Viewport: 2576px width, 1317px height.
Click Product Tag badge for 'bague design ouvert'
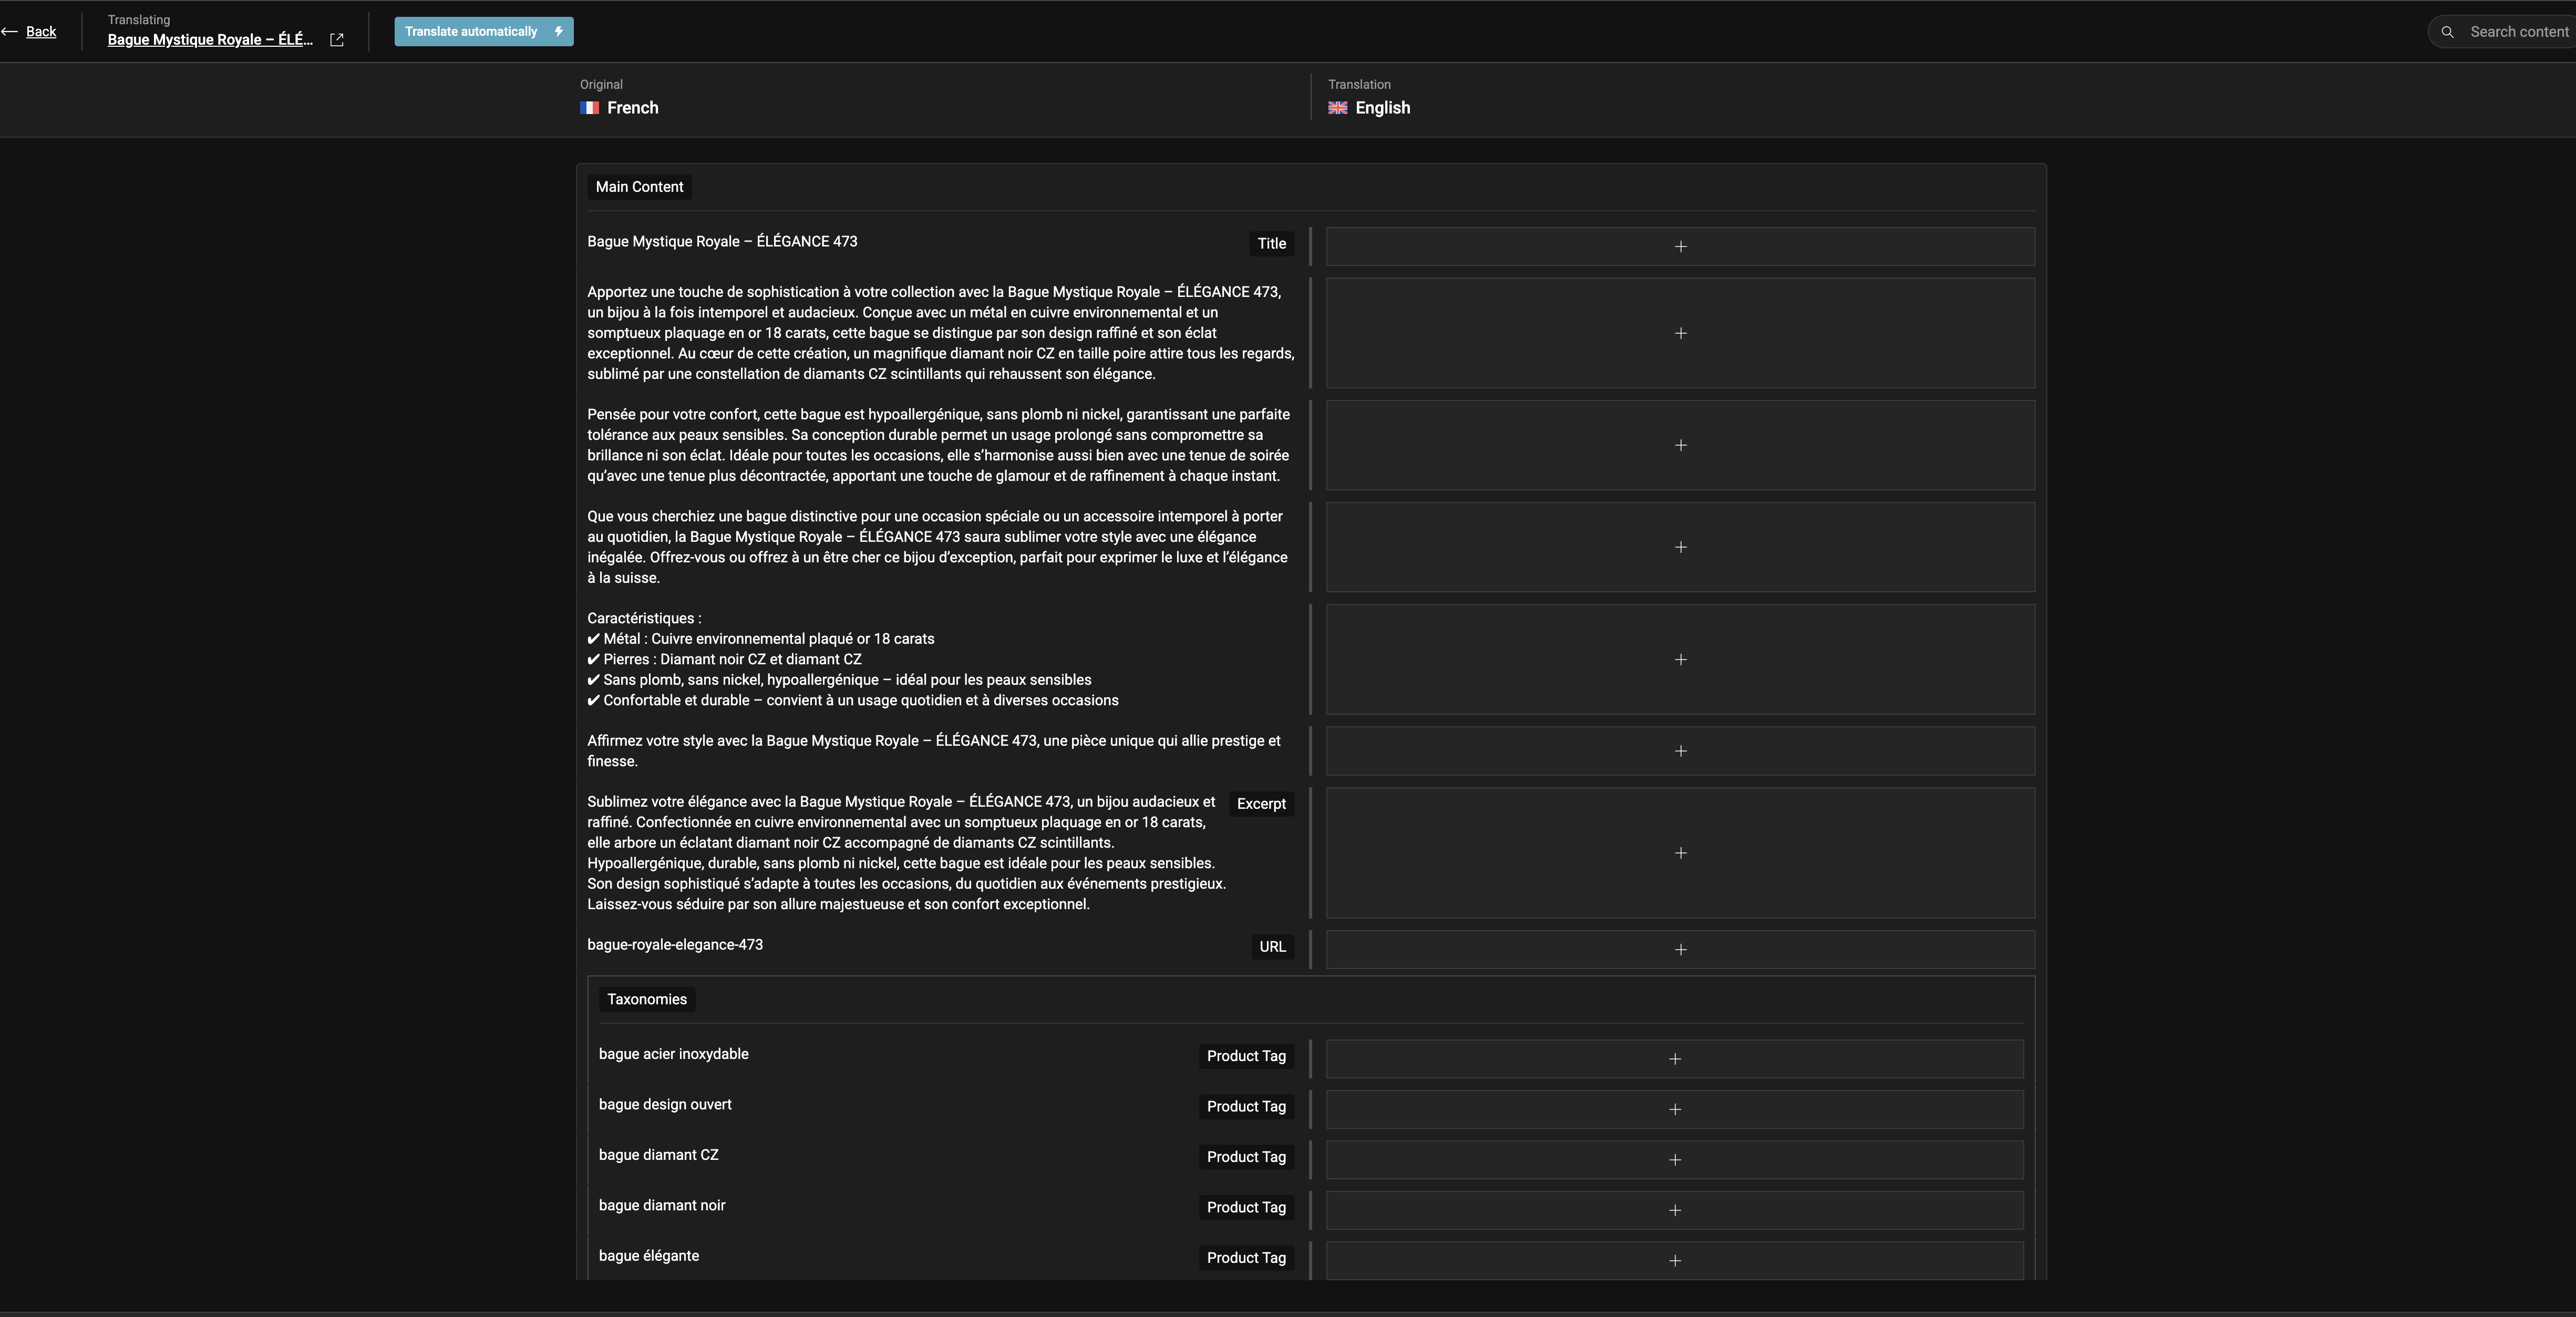pos(1246,1107)
